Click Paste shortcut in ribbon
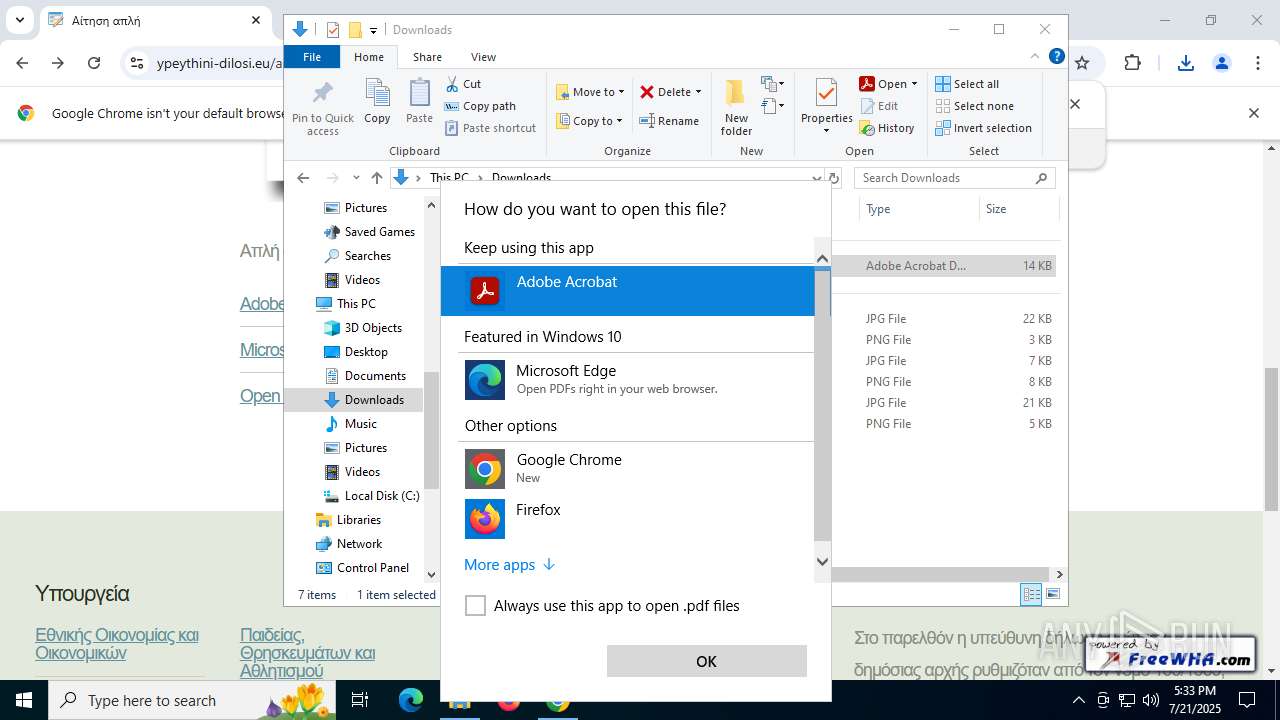 click(490, 128)
